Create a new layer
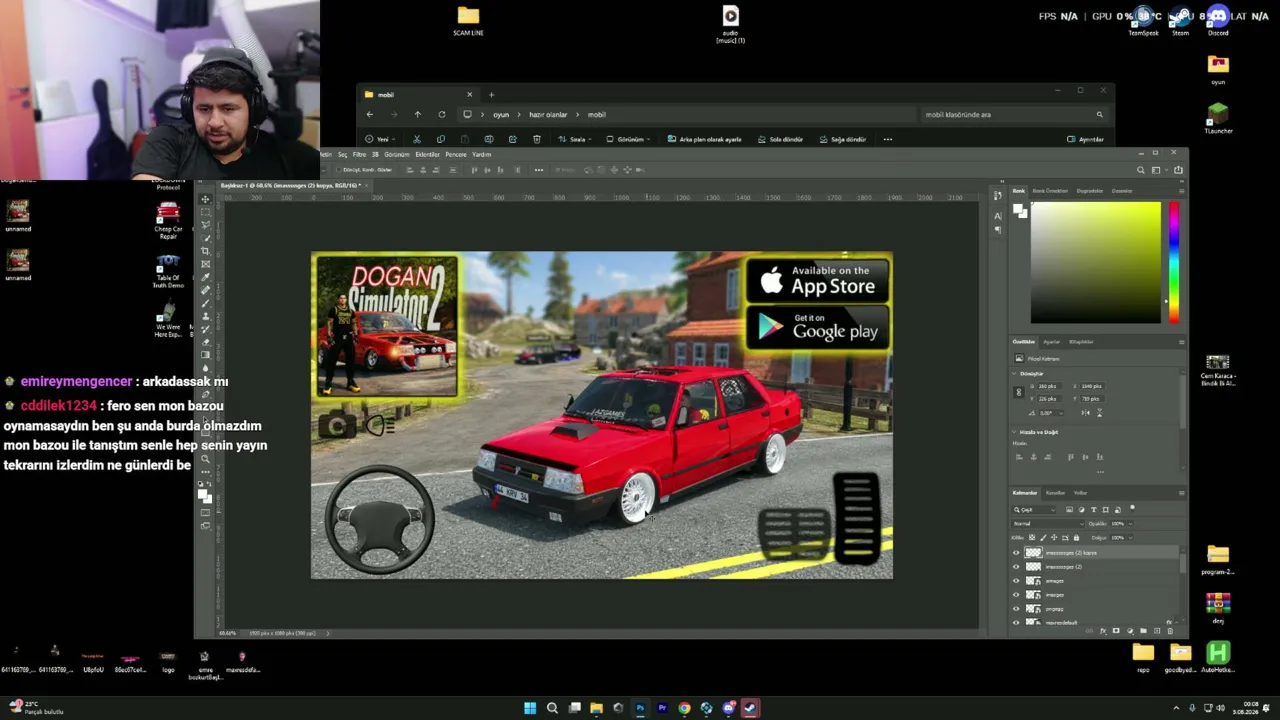The width and height of the screenshot is (1280, 720). tap(1157, 631)
